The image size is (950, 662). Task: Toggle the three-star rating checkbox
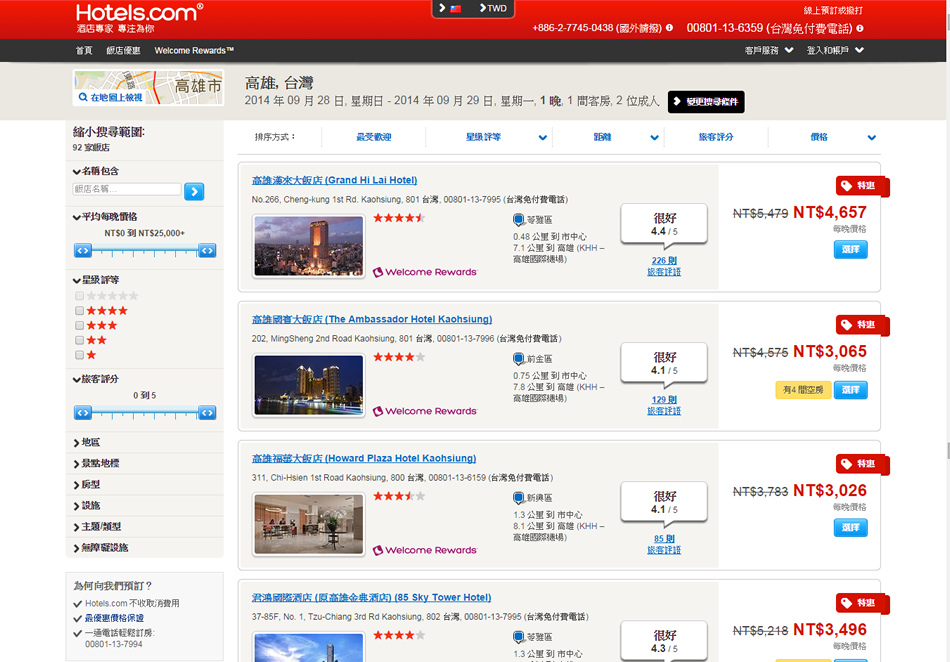79,325
